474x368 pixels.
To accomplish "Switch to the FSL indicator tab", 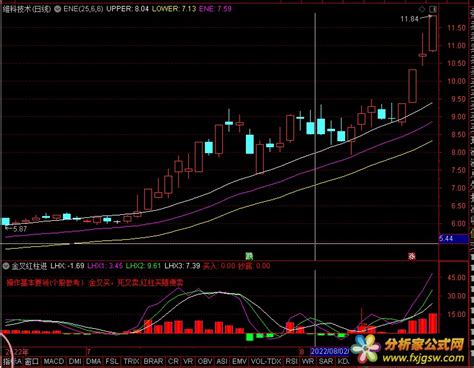I will (x=112, y=361).
